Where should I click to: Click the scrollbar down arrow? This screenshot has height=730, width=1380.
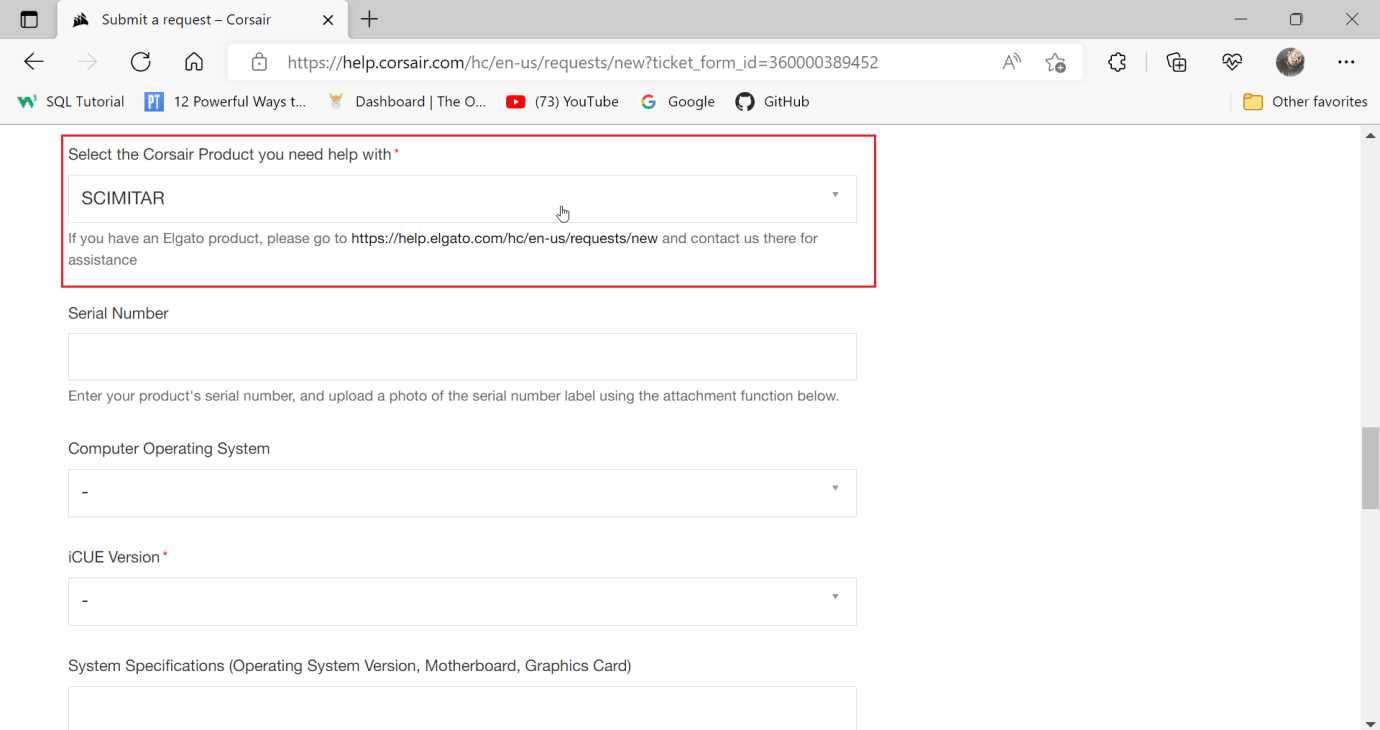(x=1370, y=722)
